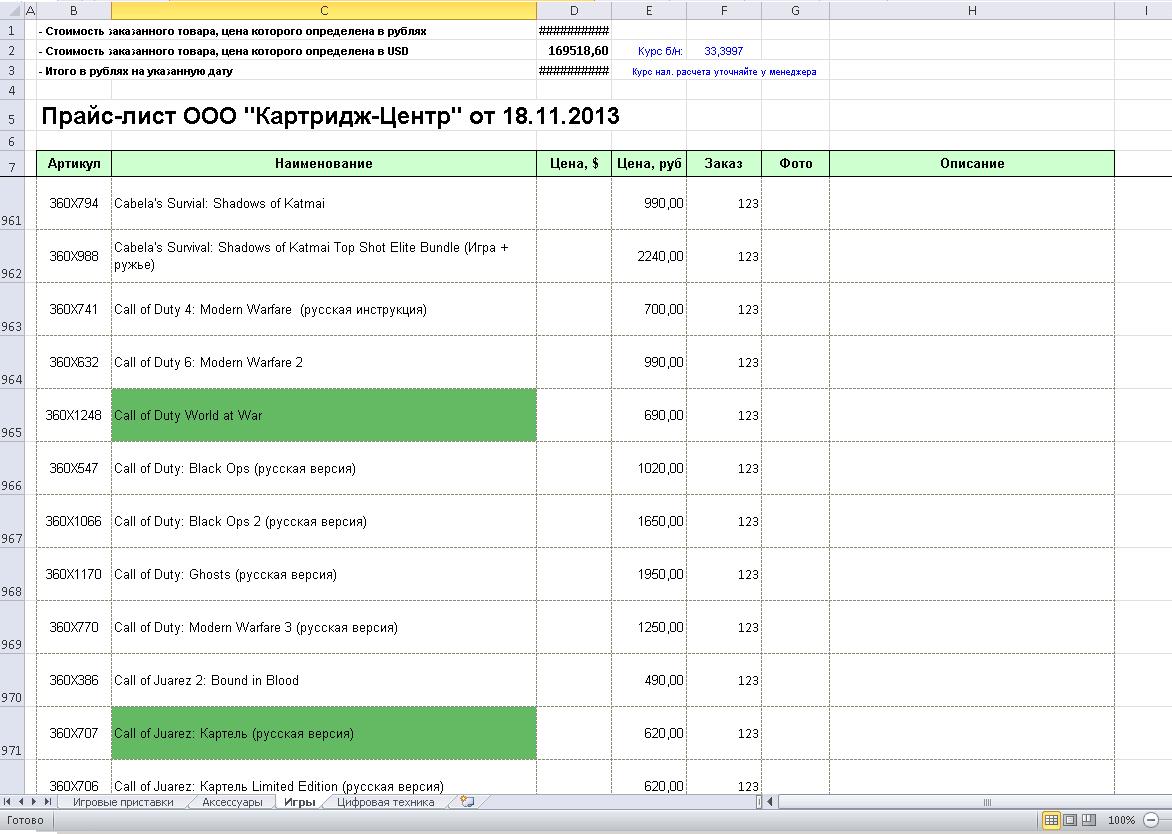Click Cabela's Survial: Shadows of Katmai cell
The image size is (1172, 834).
pyautogui.click(x=324, y=203)
